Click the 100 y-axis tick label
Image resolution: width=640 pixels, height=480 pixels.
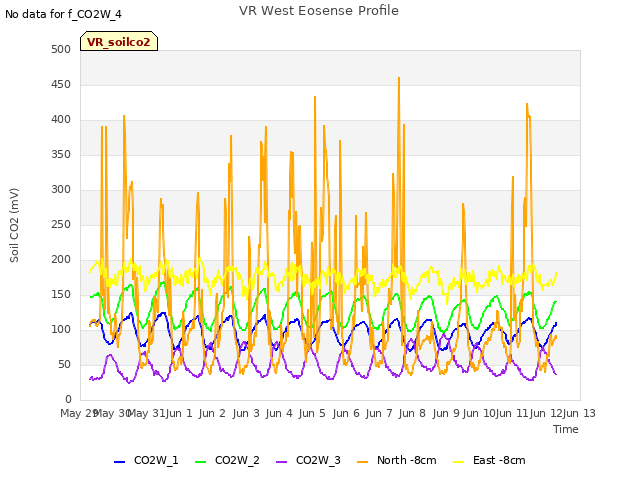click(x=61, y=329)
